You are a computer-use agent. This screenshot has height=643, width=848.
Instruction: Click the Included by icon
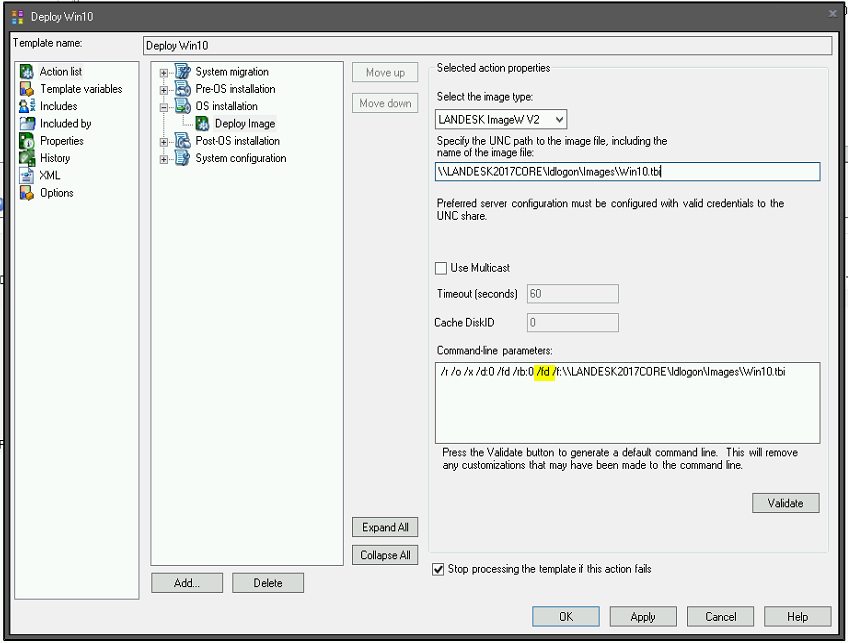(x=26, y=123)
